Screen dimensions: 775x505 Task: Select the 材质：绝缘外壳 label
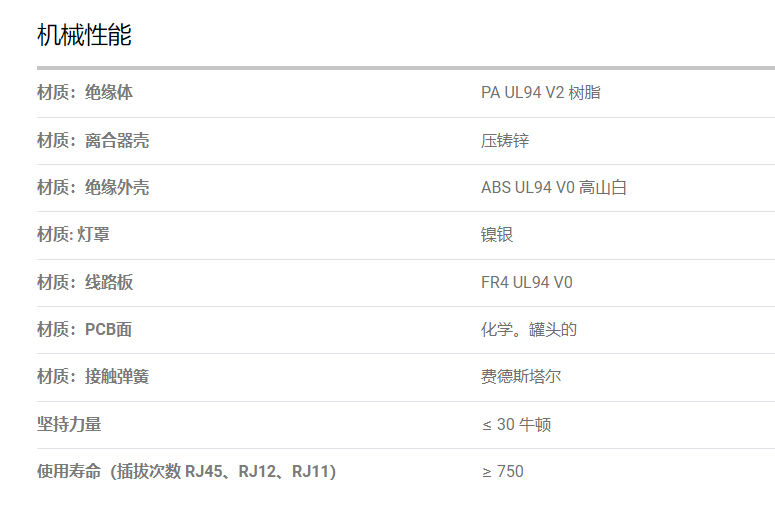[93, 187]
